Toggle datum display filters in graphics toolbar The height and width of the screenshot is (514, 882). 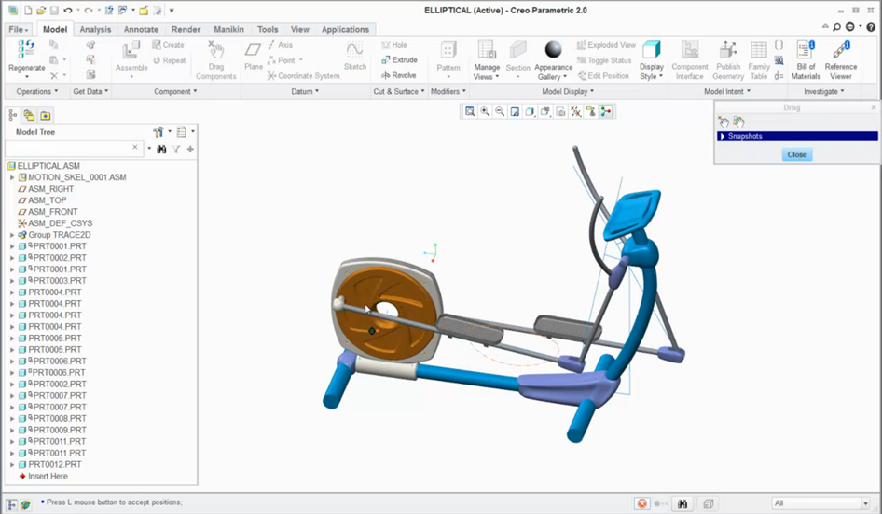tap(576, 111)
